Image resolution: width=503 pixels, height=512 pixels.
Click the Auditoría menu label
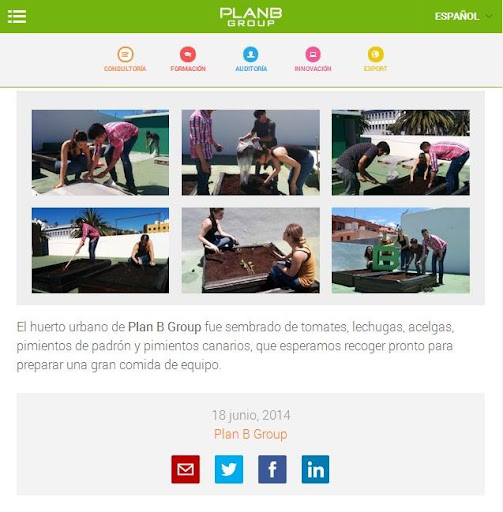pyautogui.click(x=251, y=69)
